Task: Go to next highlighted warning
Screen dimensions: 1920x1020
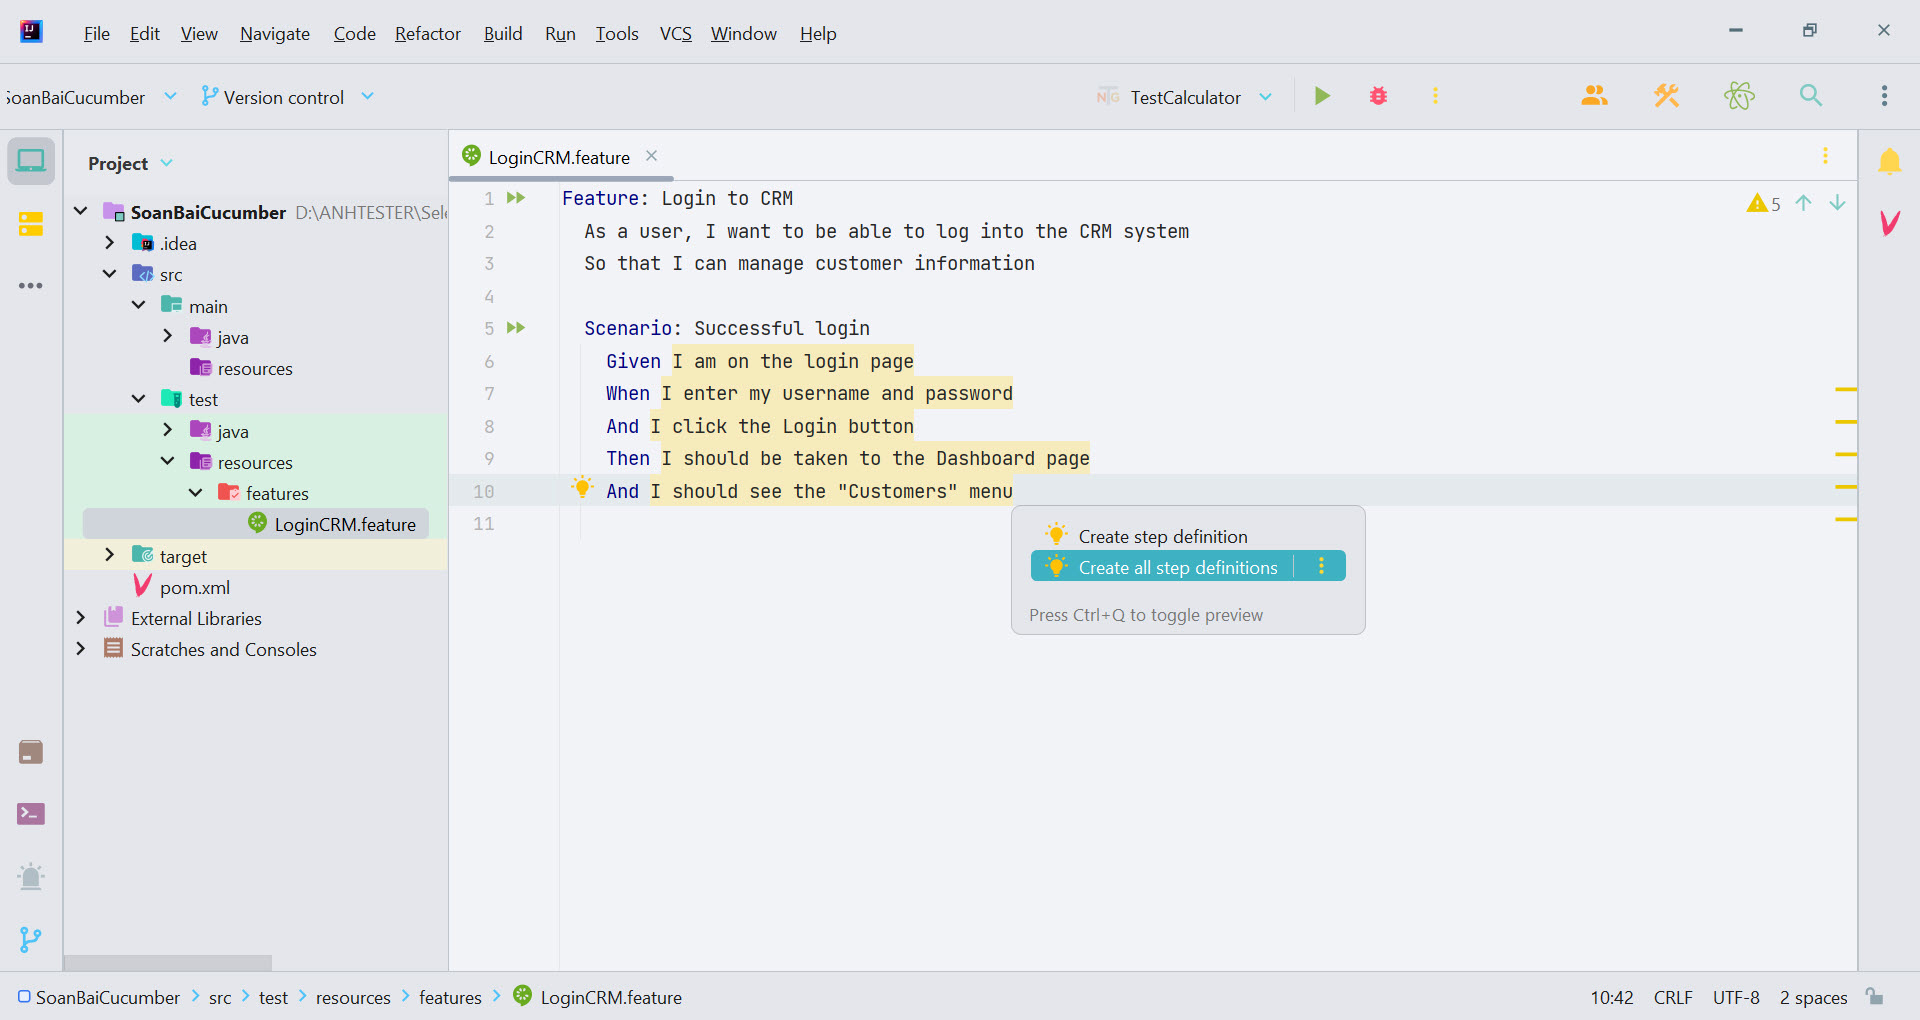Action: tap(1837, 203)
